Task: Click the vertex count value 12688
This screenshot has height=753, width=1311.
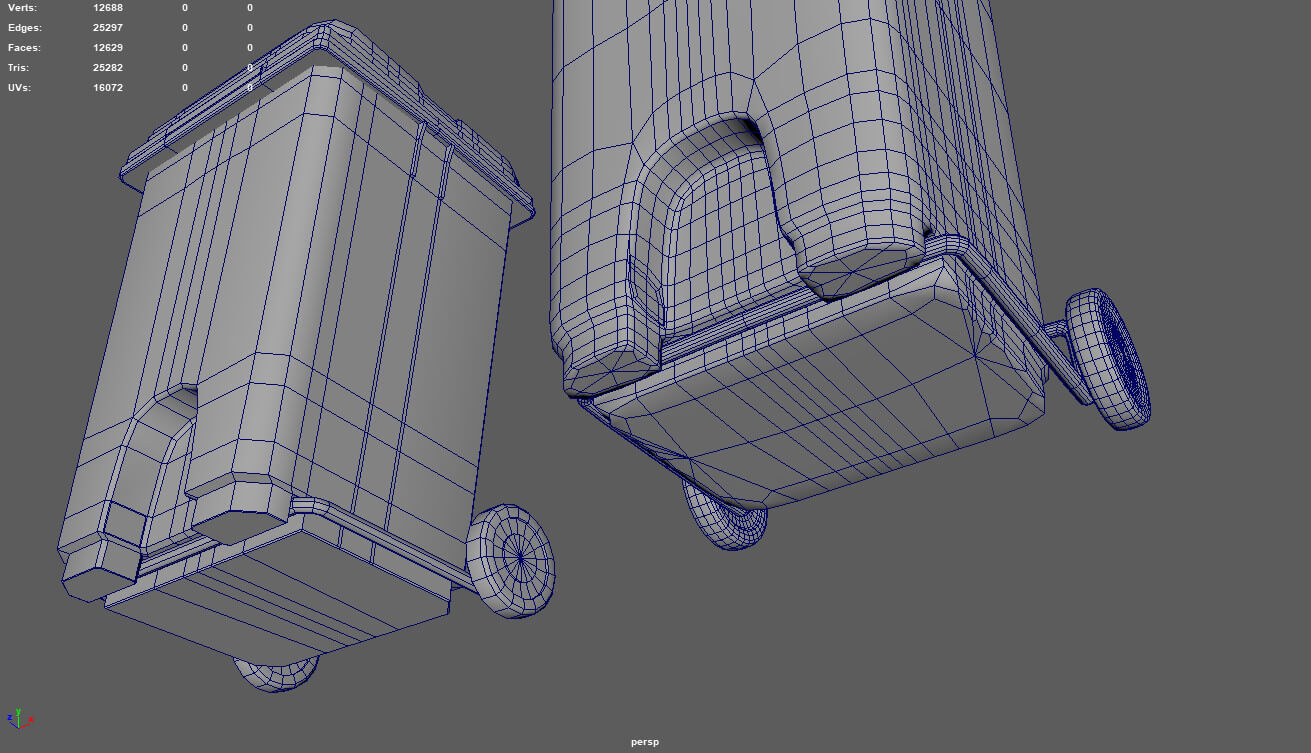Action: tap(108, 8)
